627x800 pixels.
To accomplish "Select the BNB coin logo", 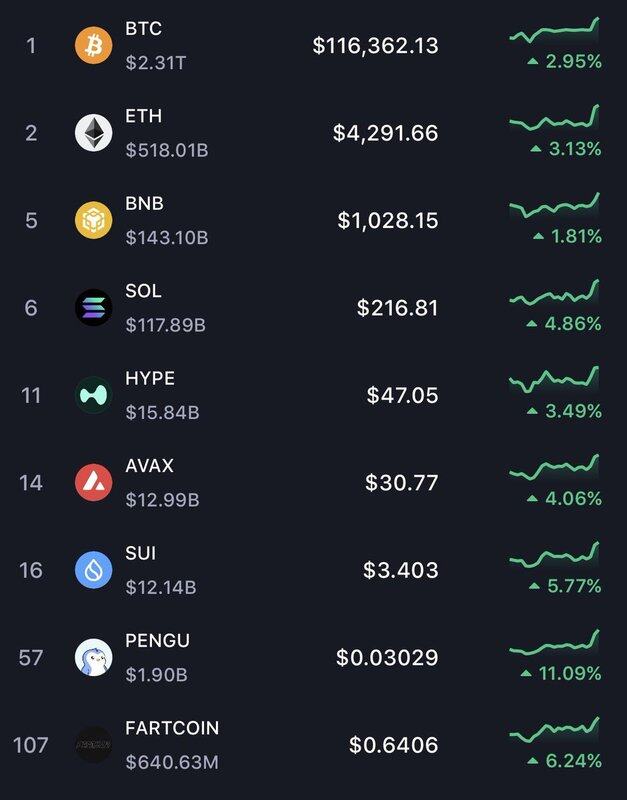I will click(x=94, y=220).
